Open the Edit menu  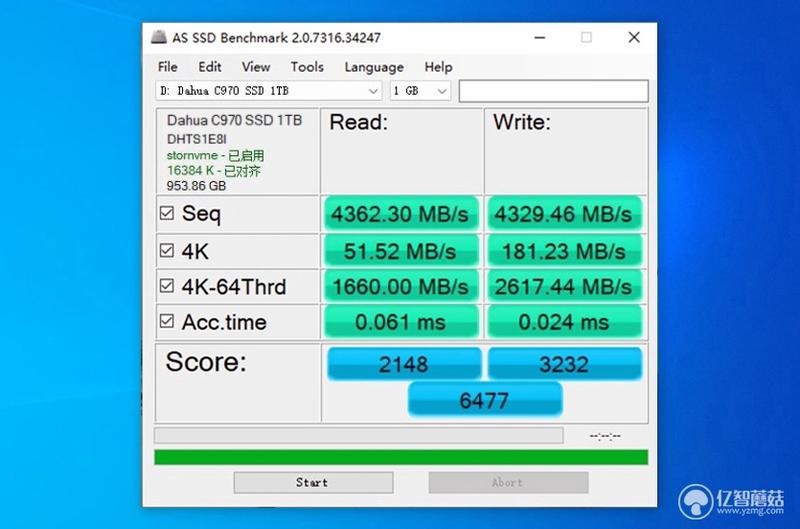coord(210,67)
